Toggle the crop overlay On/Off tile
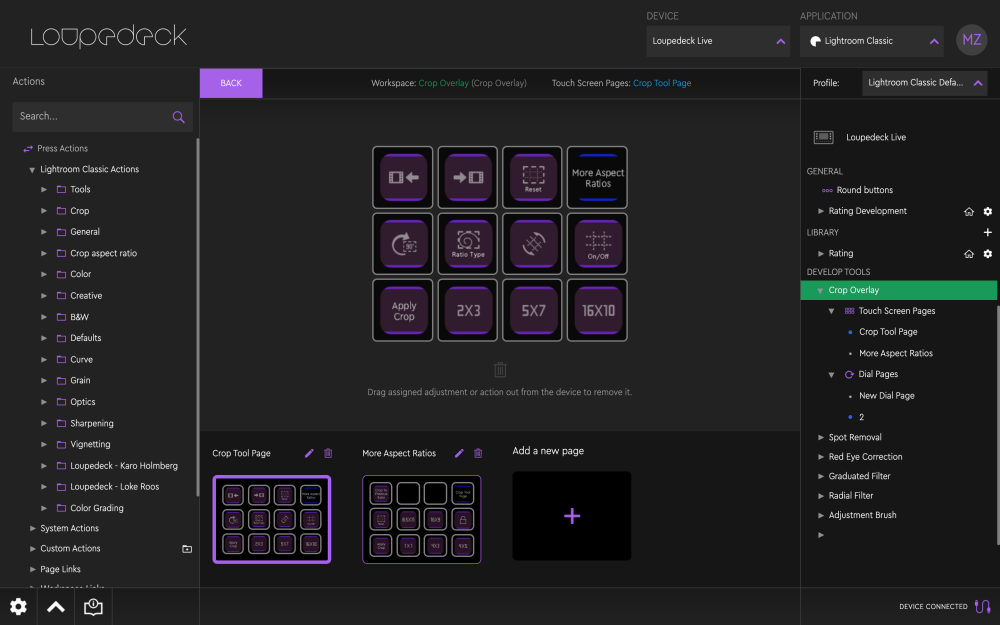The width and height of the screenshot is (1000, 625). point(598,244)
